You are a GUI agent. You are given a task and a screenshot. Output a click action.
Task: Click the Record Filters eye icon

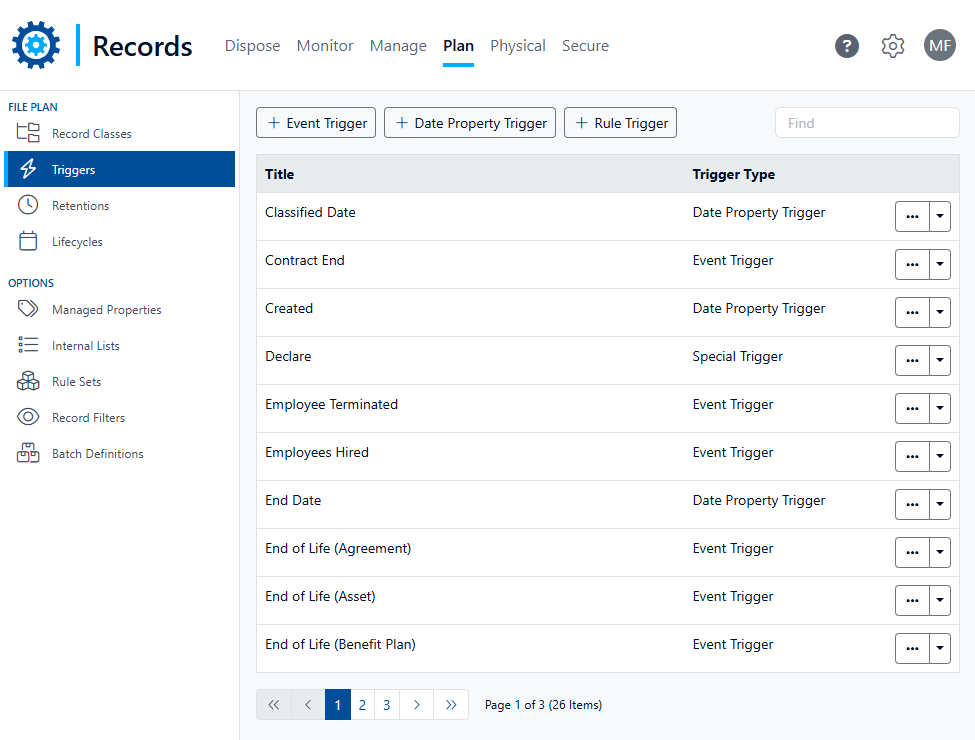(29, 417)
